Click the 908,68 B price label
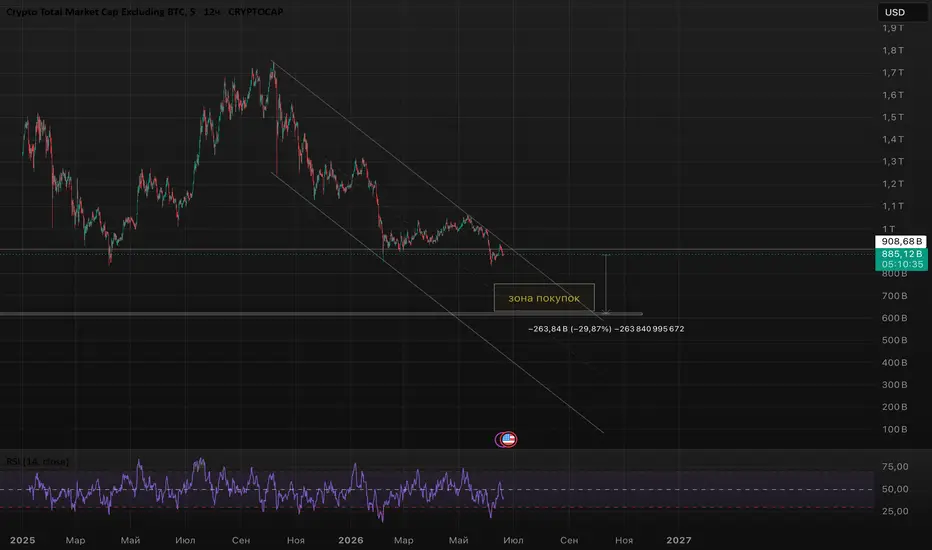932x550 pixels. pyautogui.click(x=901, y=241)
